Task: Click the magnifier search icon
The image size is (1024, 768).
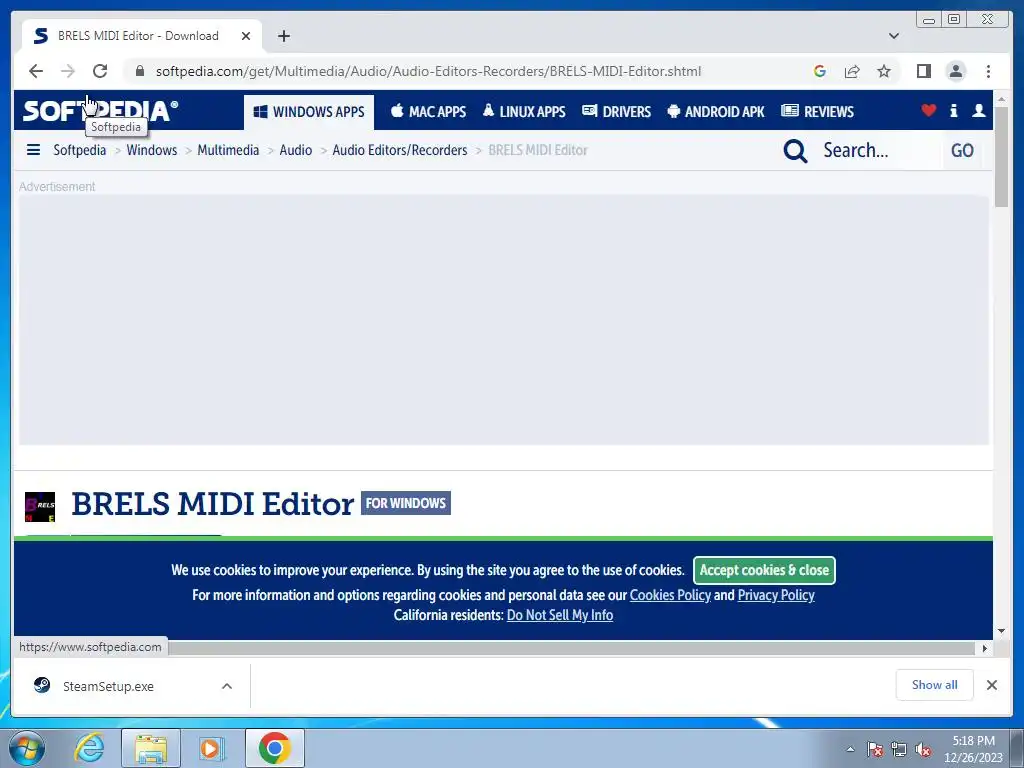Action: [795, 151]
